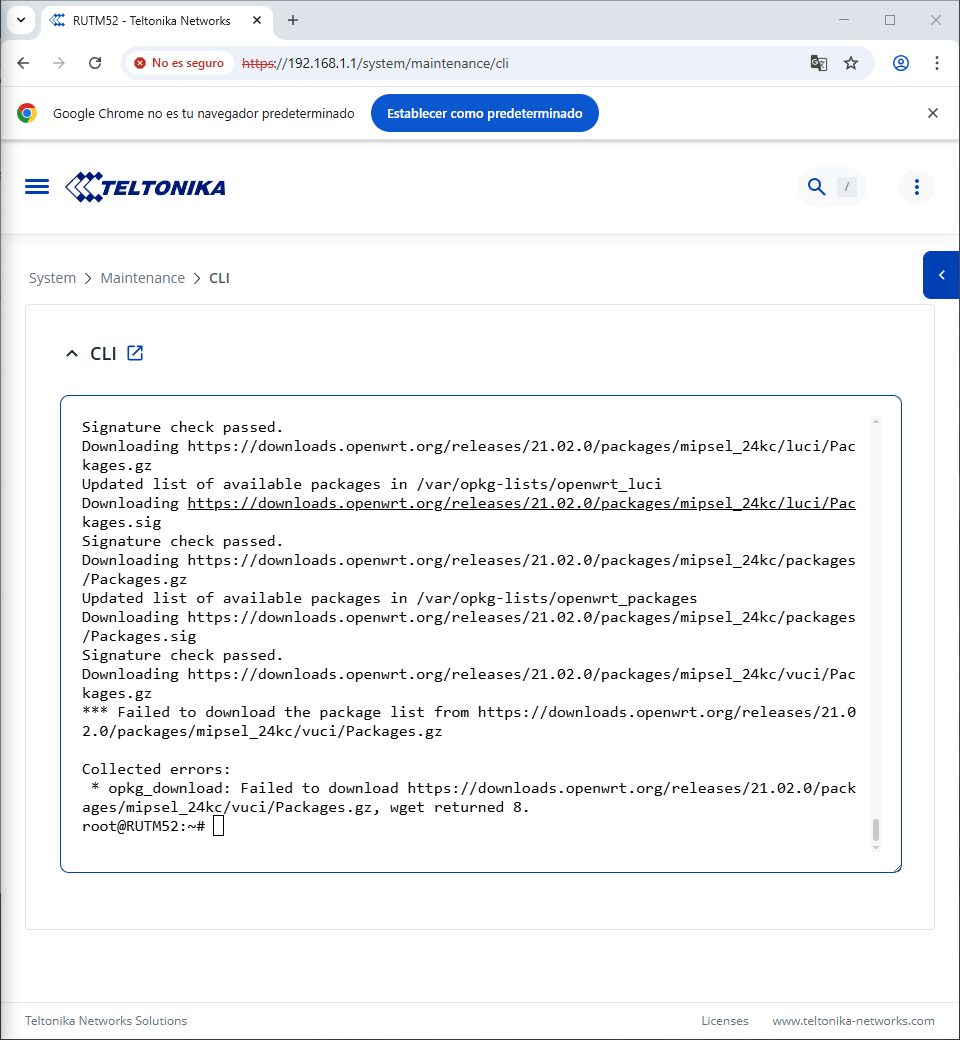The image size is (960, 1040).
Task: Click Establecer como predeterminado button
Action: pos(484,113)
